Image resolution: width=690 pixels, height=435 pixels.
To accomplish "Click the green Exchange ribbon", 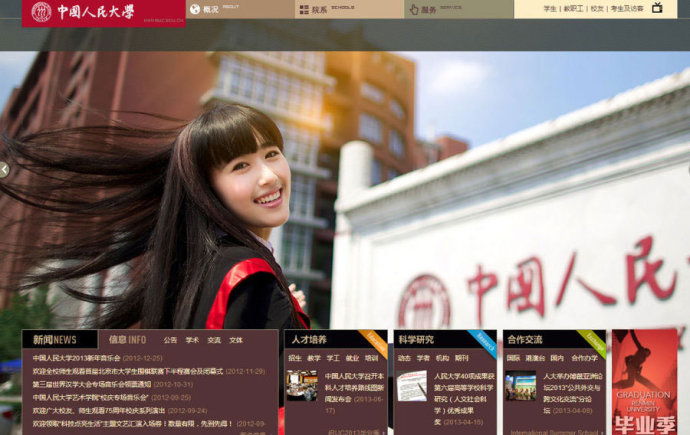I will (x=593, y=343).
